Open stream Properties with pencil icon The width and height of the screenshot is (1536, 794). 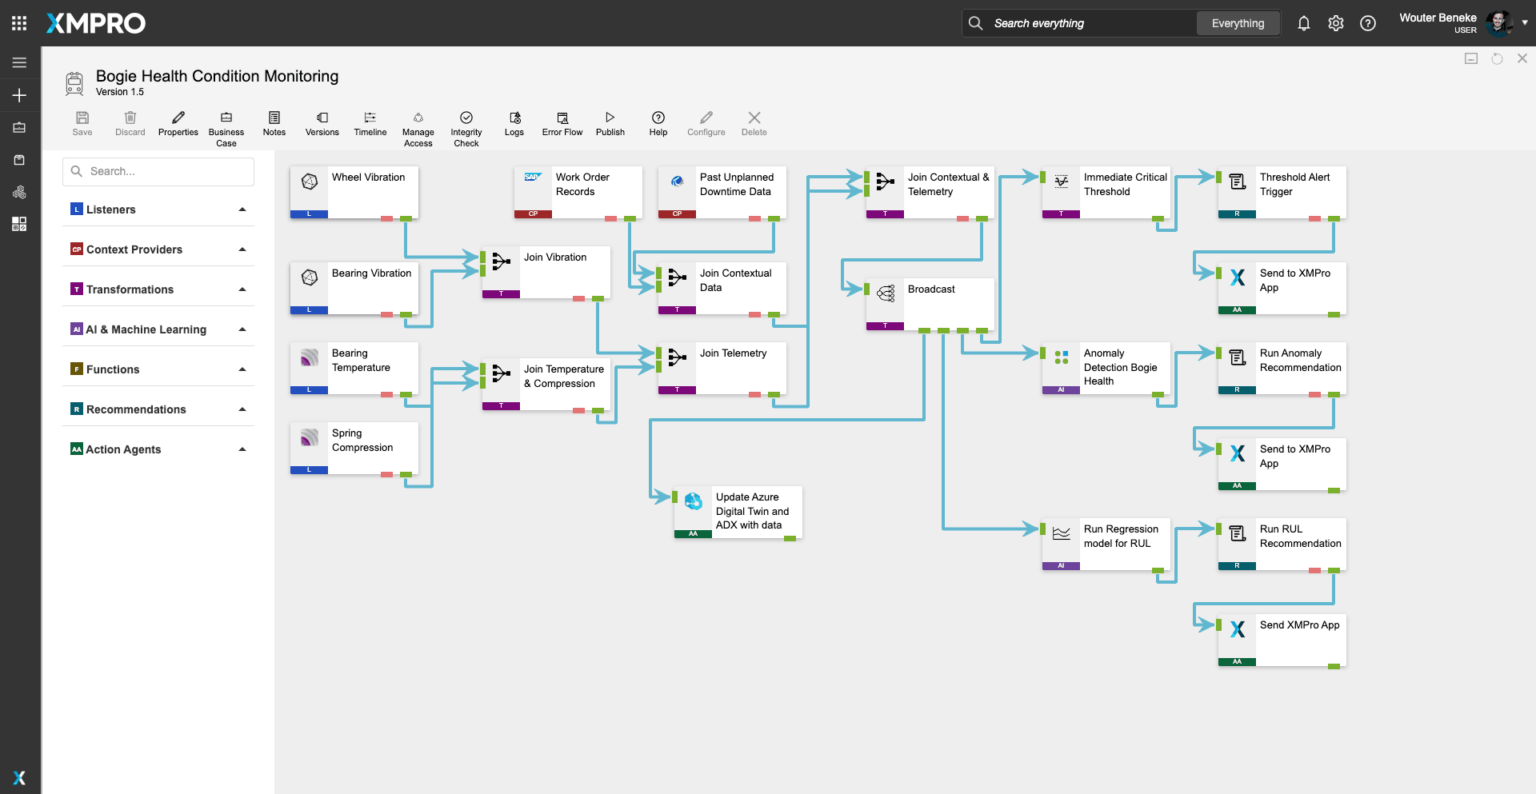coord(178,118)
